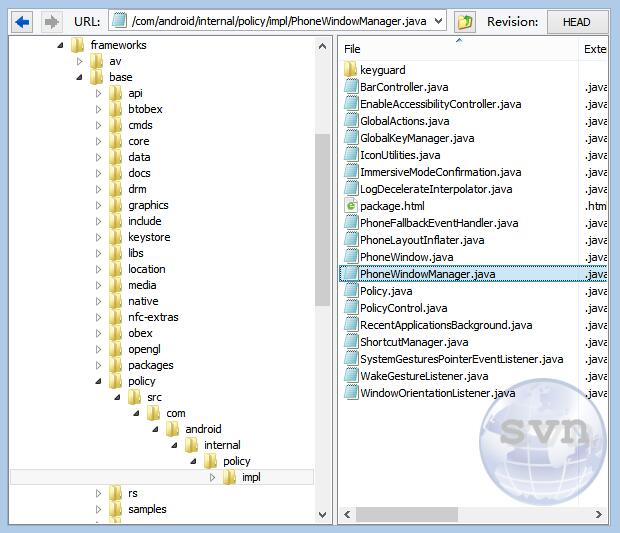Click the Policy.java file icon
Image resolution: width=620 pixels, height=533 pixels.
[351, 291]
